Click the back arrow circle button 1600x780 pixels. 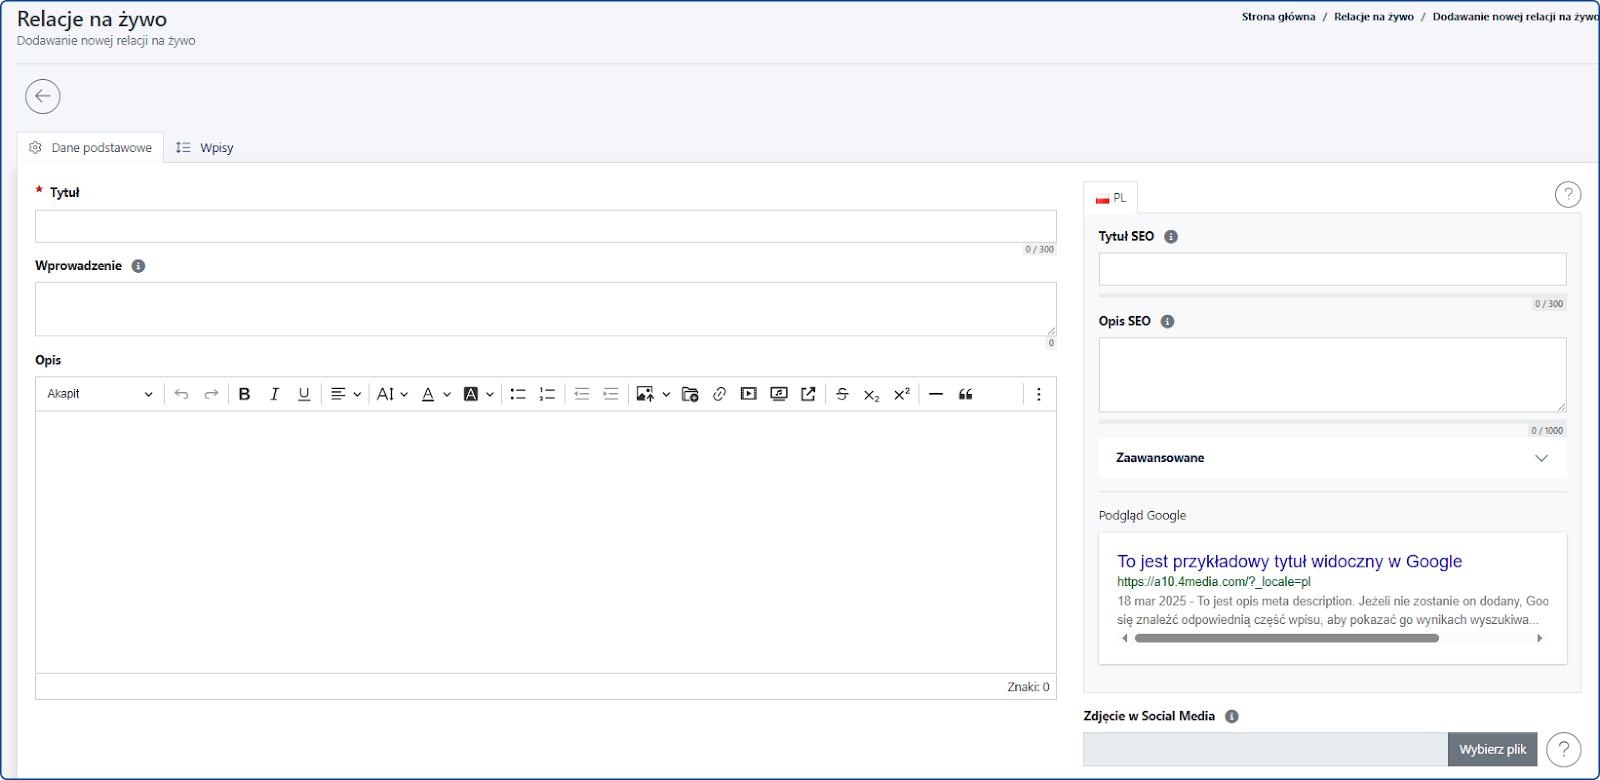coord(43,96)
